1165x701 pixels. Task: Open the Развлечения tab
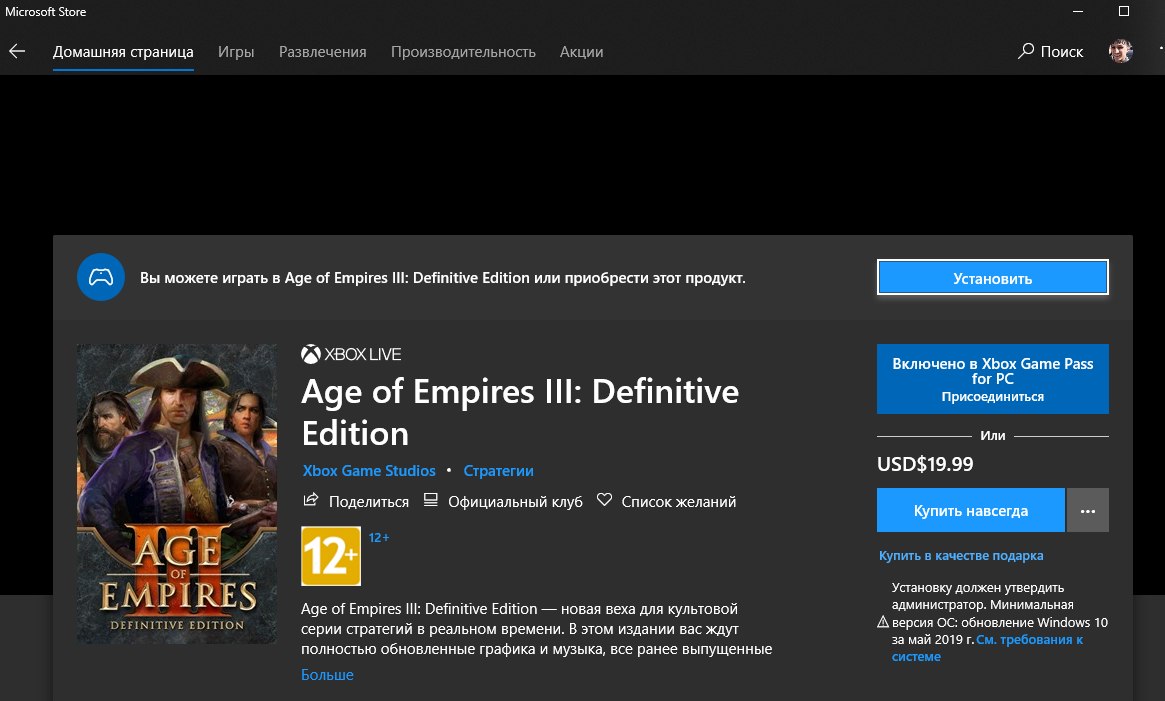(x=322, y=52)
